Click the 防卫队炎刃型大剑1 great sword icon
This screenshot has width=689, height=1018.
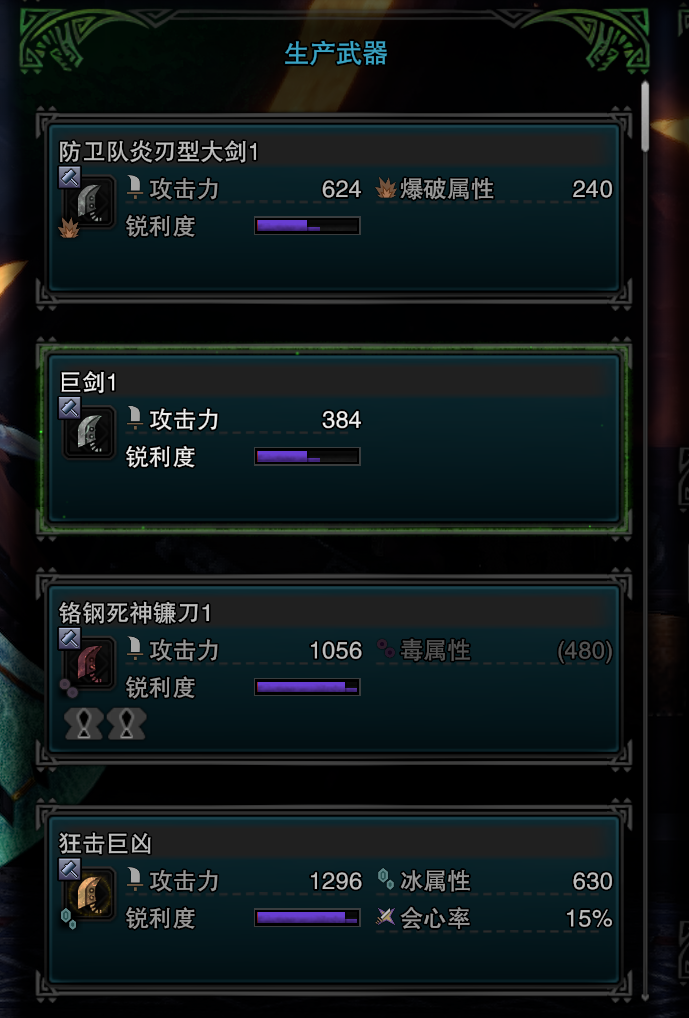point(89,201)
